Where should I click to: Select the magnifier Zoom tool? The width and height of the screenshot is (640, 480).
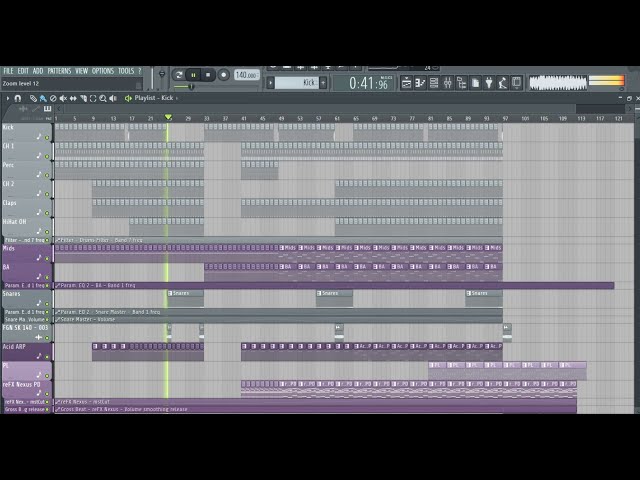click(103, 98)
